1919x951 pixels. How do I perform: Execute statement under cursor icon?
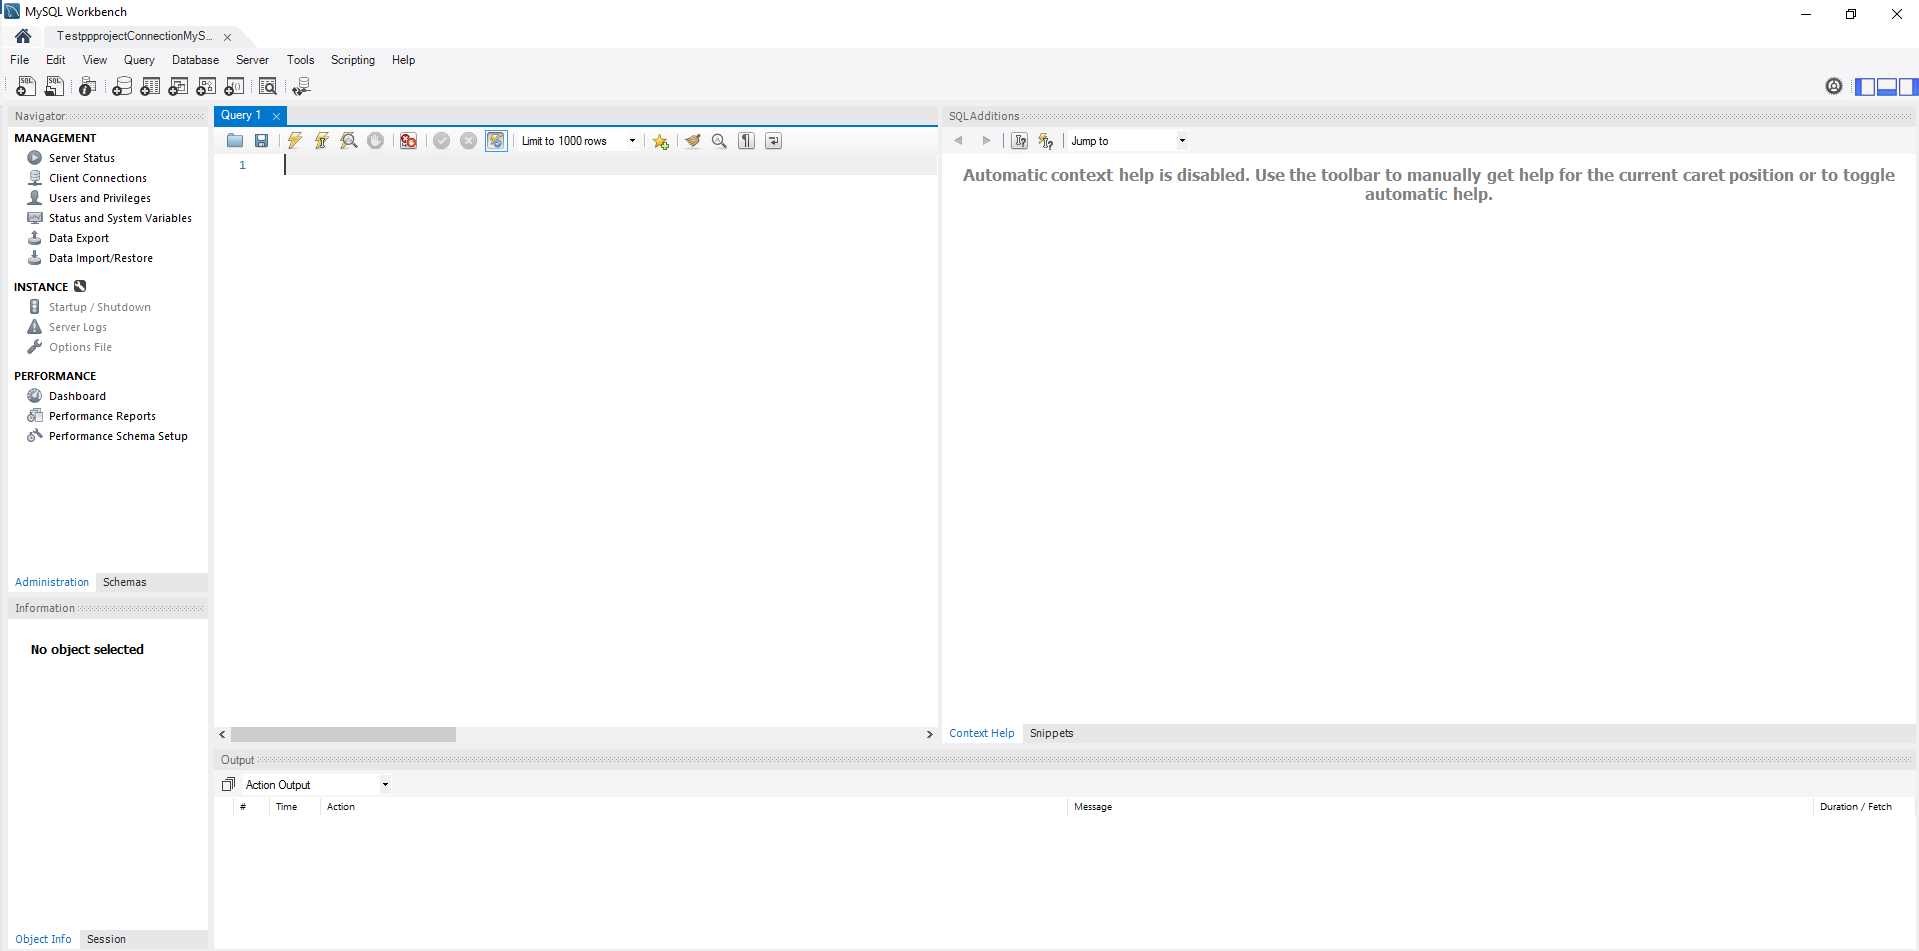pos(322,141)
